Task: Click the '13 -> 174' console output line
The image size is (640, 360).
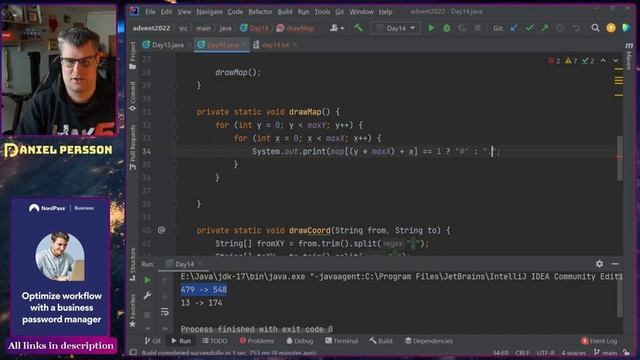Action: click(202, 303)
